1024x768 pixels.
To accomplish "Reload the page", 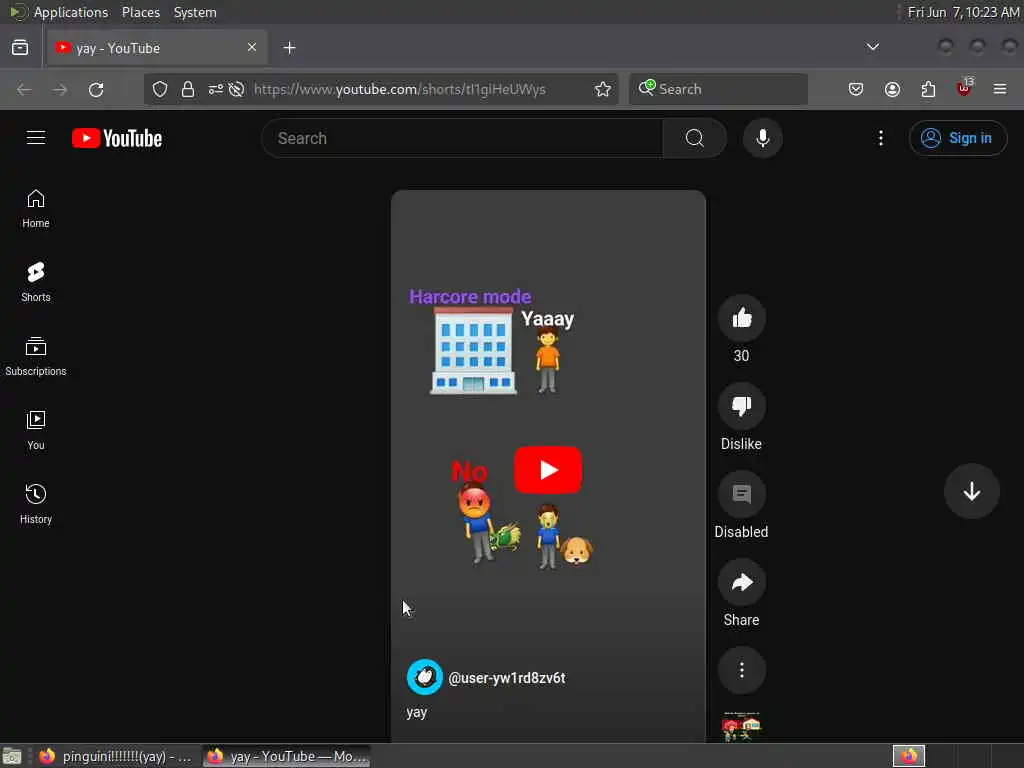I will (x=96, y=89).
